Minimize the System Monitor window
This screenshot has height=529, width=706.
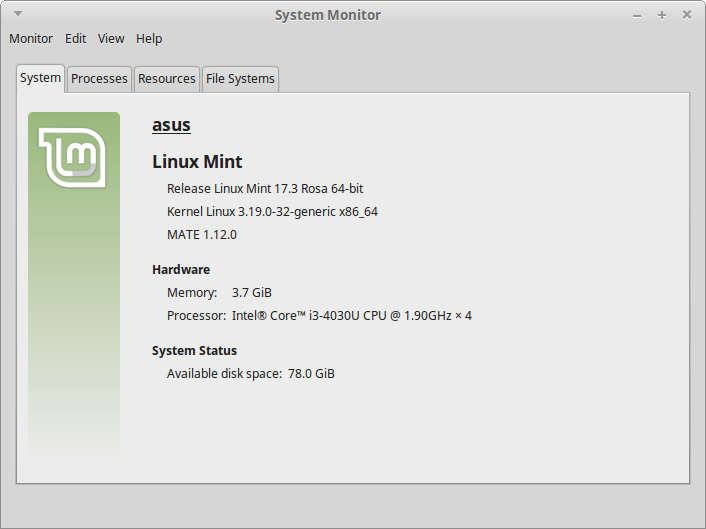[x=637, y=16]
